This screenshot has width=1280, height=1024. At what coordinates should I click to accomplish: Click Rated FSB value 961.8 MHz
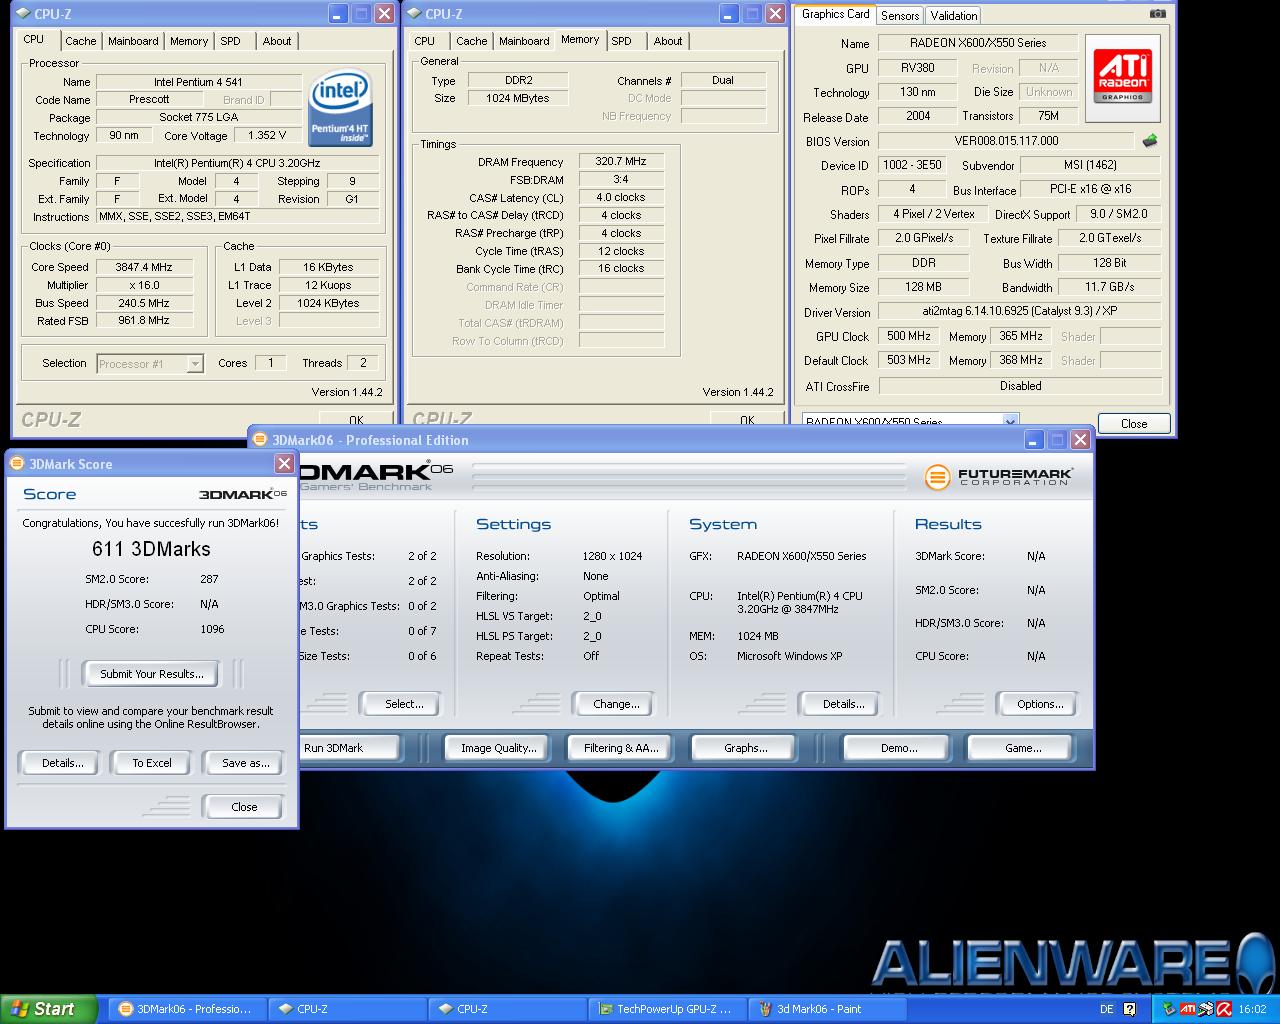pyautogui.click(x=144, y=321)
